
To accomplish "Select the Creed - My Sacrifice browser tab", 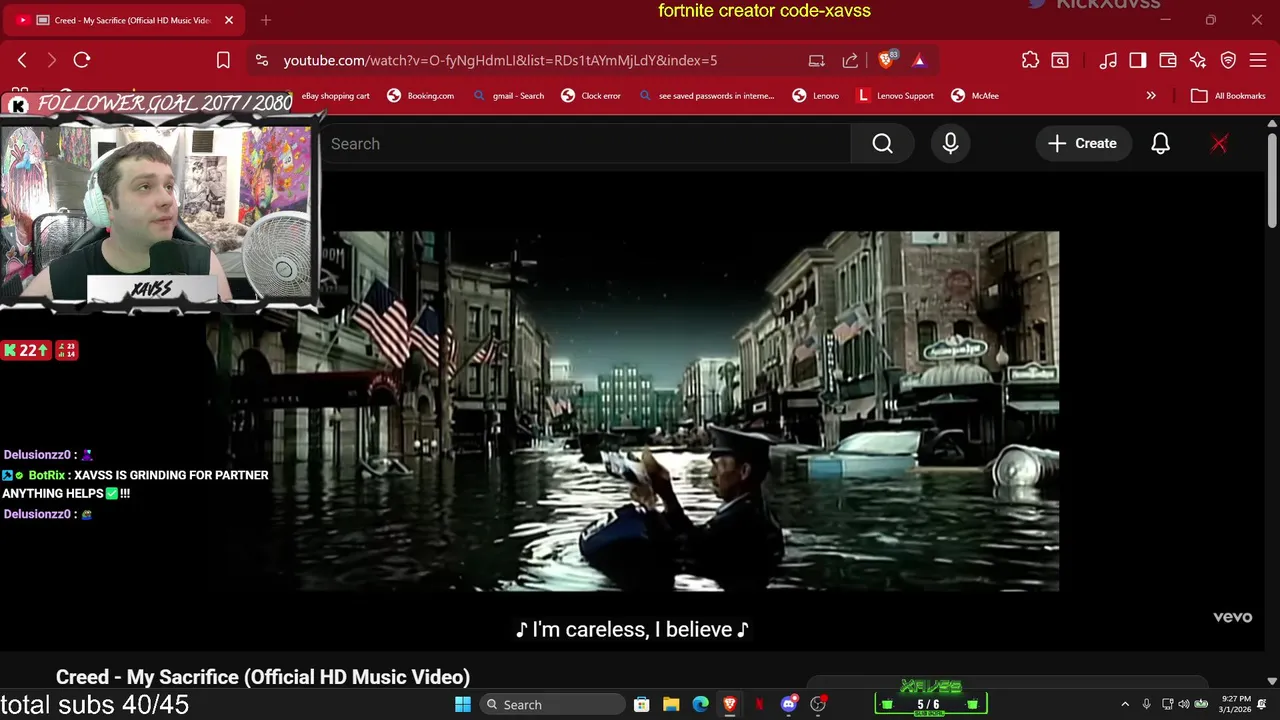I will [125, 20].
